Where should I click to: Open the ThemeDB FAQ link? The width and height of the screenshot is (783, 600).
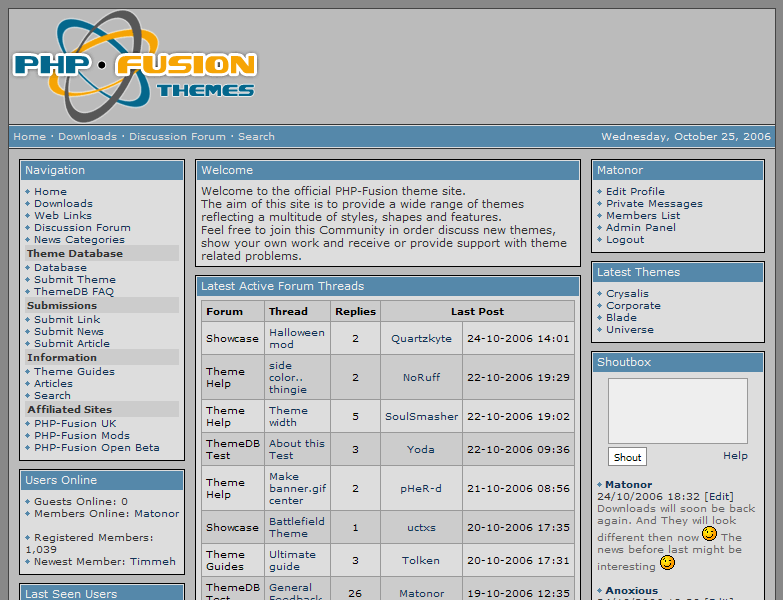[74, 292]
